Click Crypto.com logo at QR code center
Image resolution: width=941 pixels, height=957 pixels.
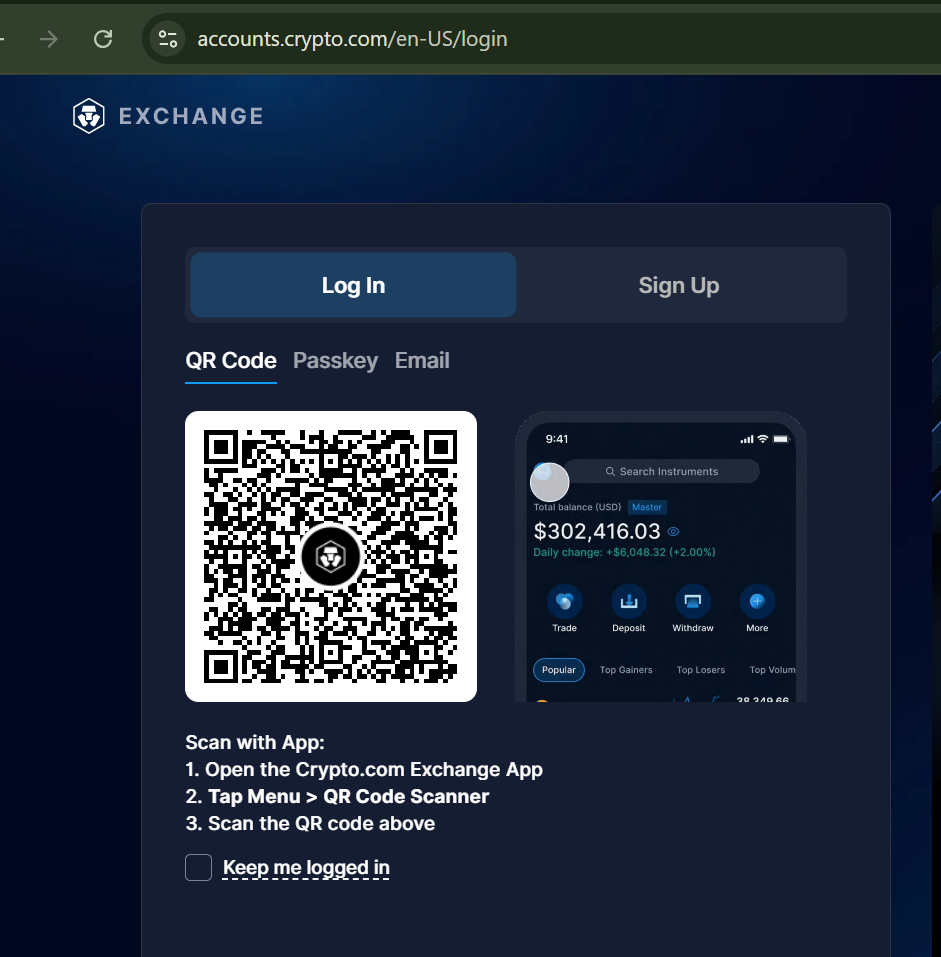pos(330,556)
